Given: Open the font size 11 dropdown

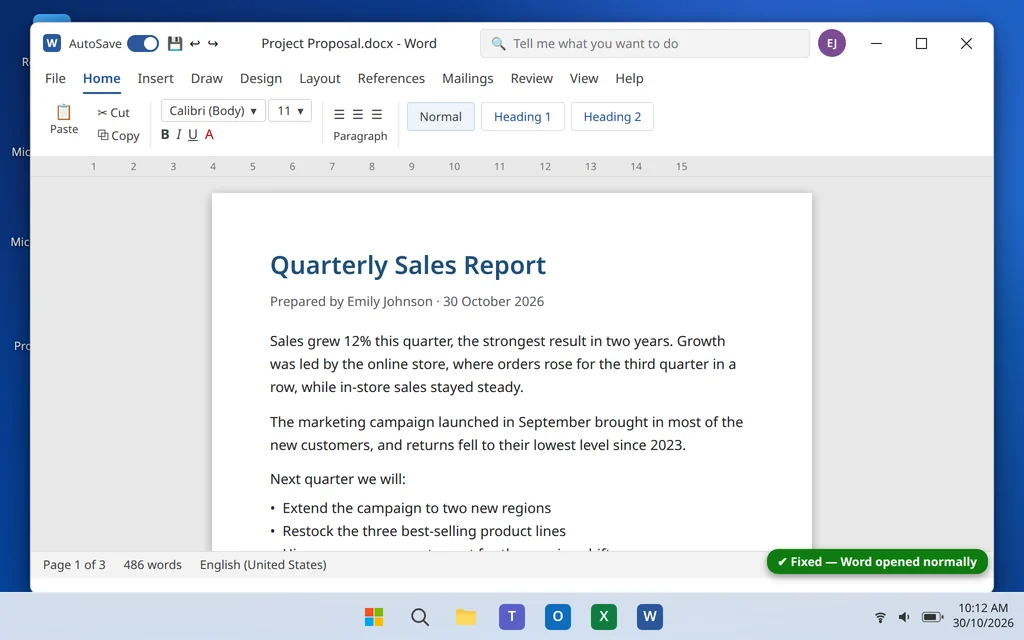Looking at the screenshot, I should click(x=291, y=111).
